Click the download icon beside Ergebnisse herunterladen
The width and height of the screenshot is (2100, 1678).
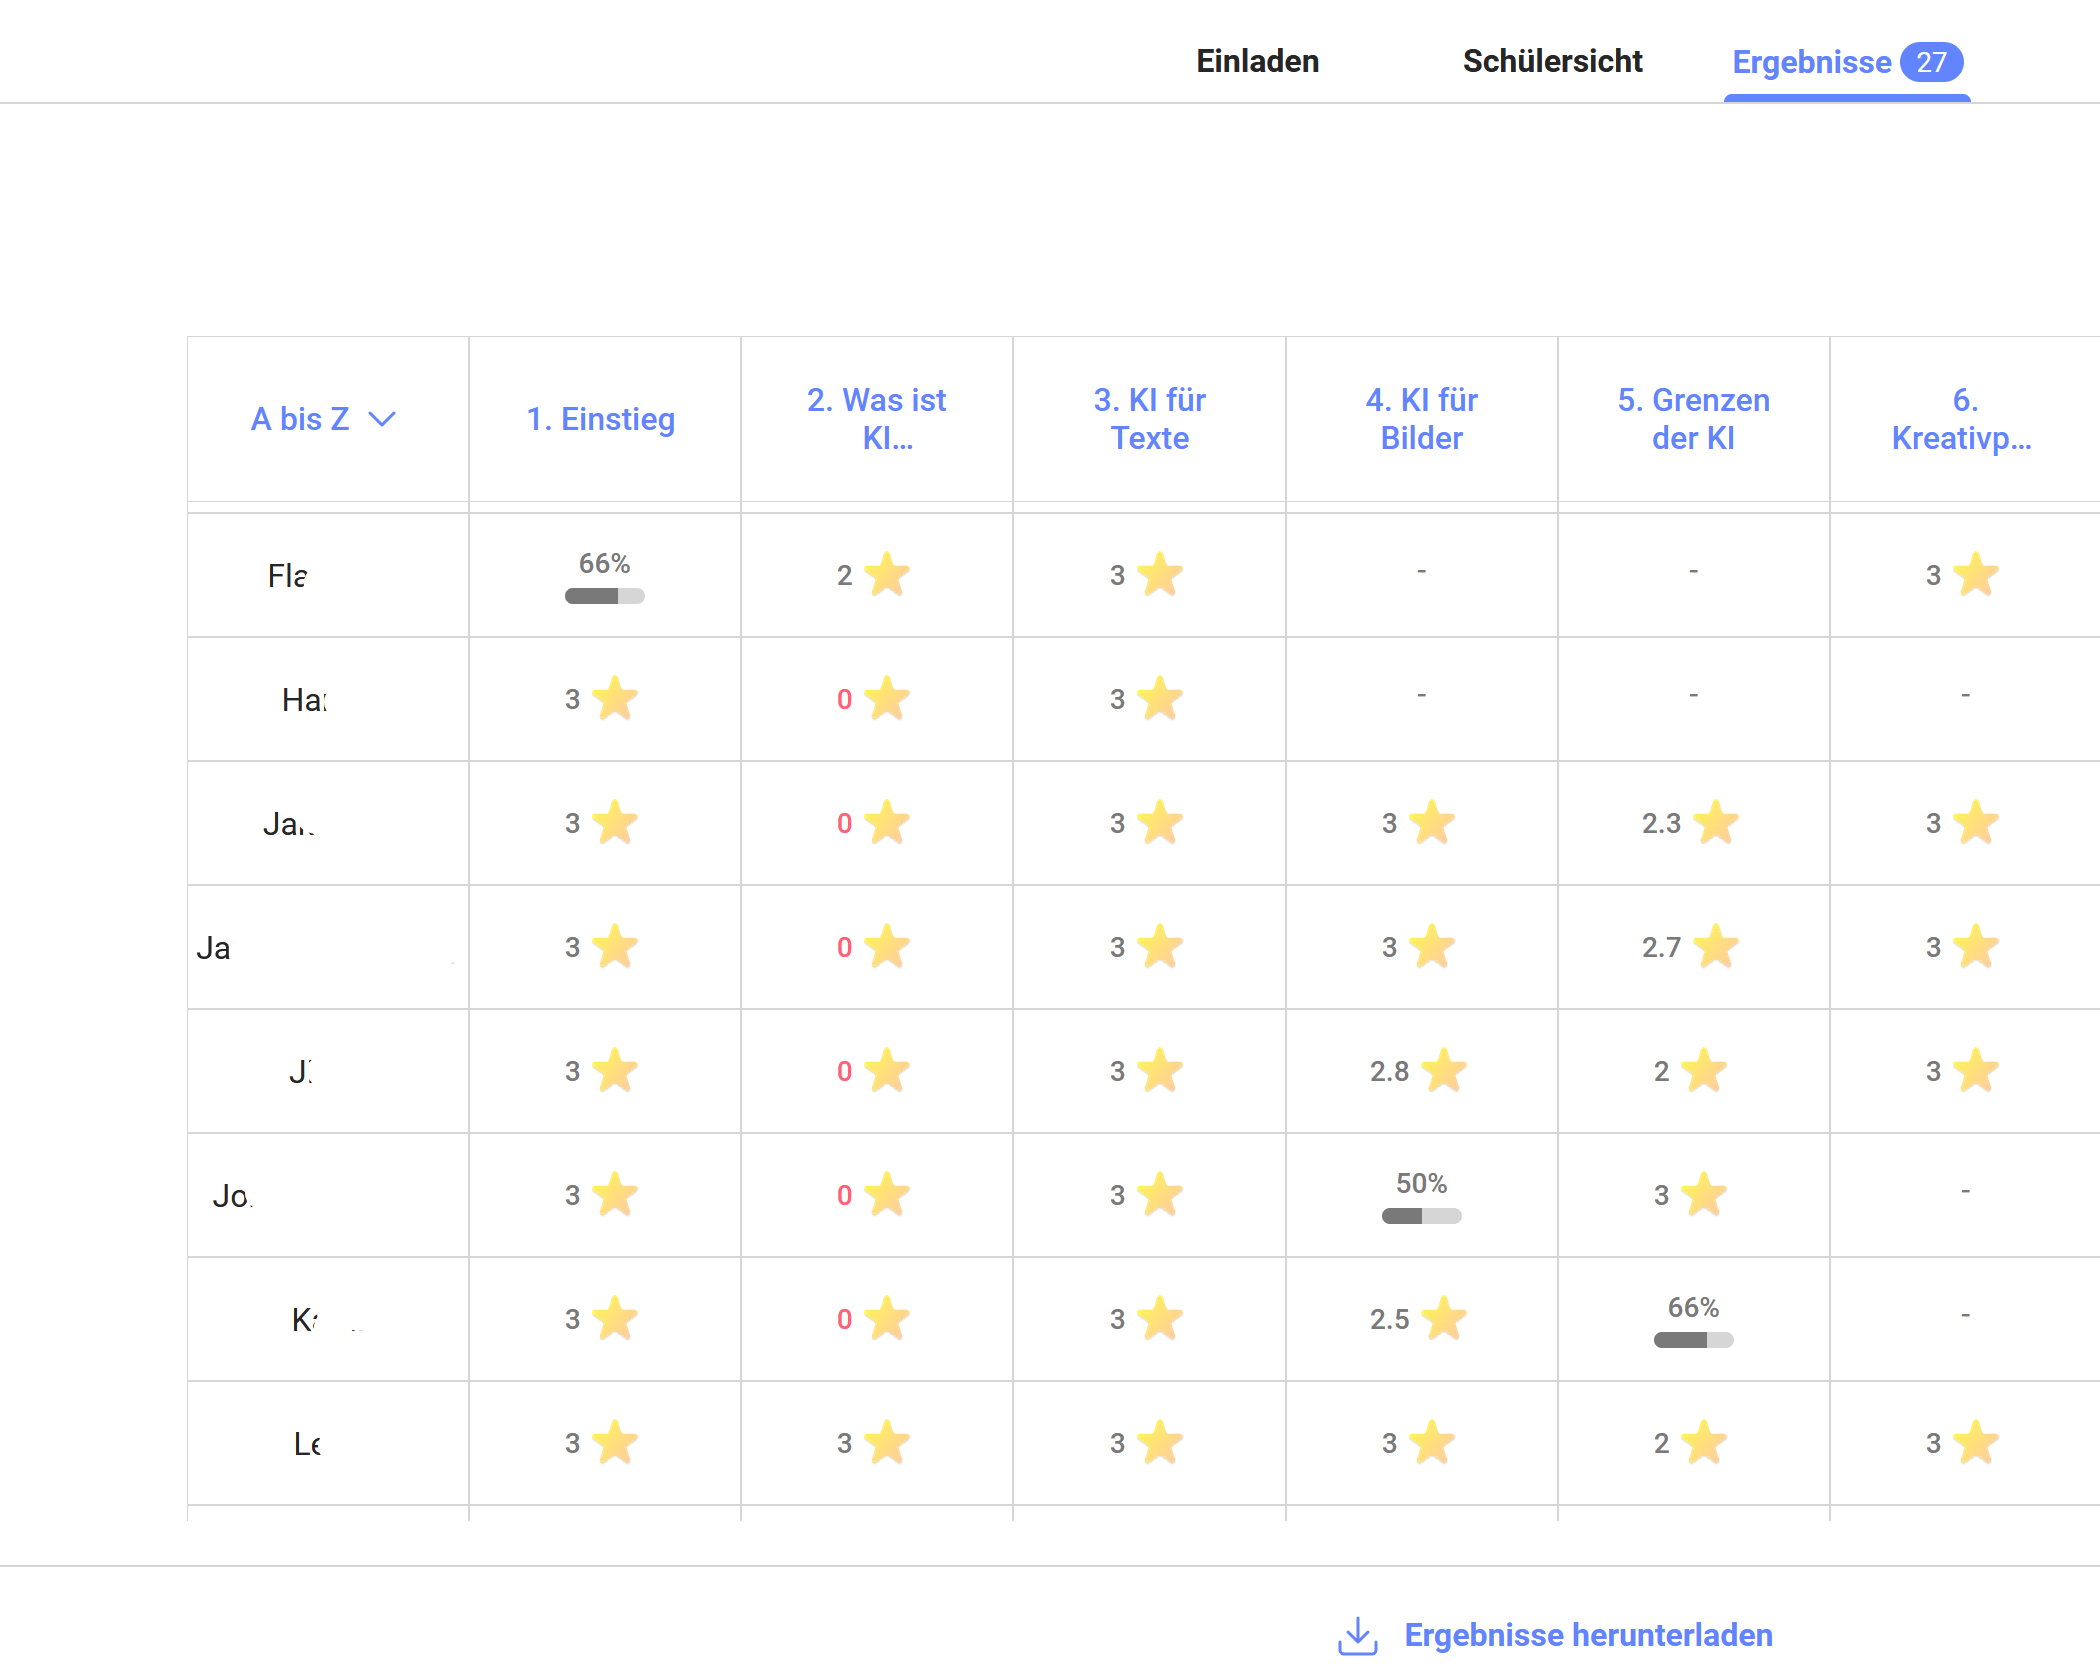pyautogui.click(x=1357, y=1636)
